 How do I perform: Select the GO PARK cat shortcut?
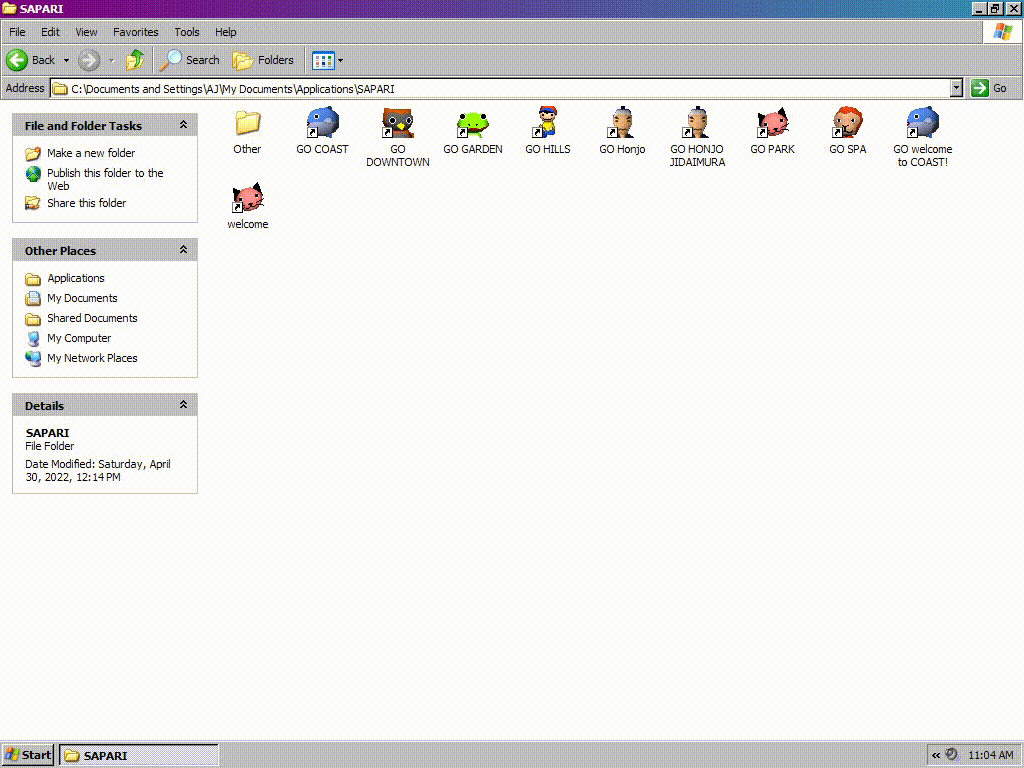coord(773,123)
